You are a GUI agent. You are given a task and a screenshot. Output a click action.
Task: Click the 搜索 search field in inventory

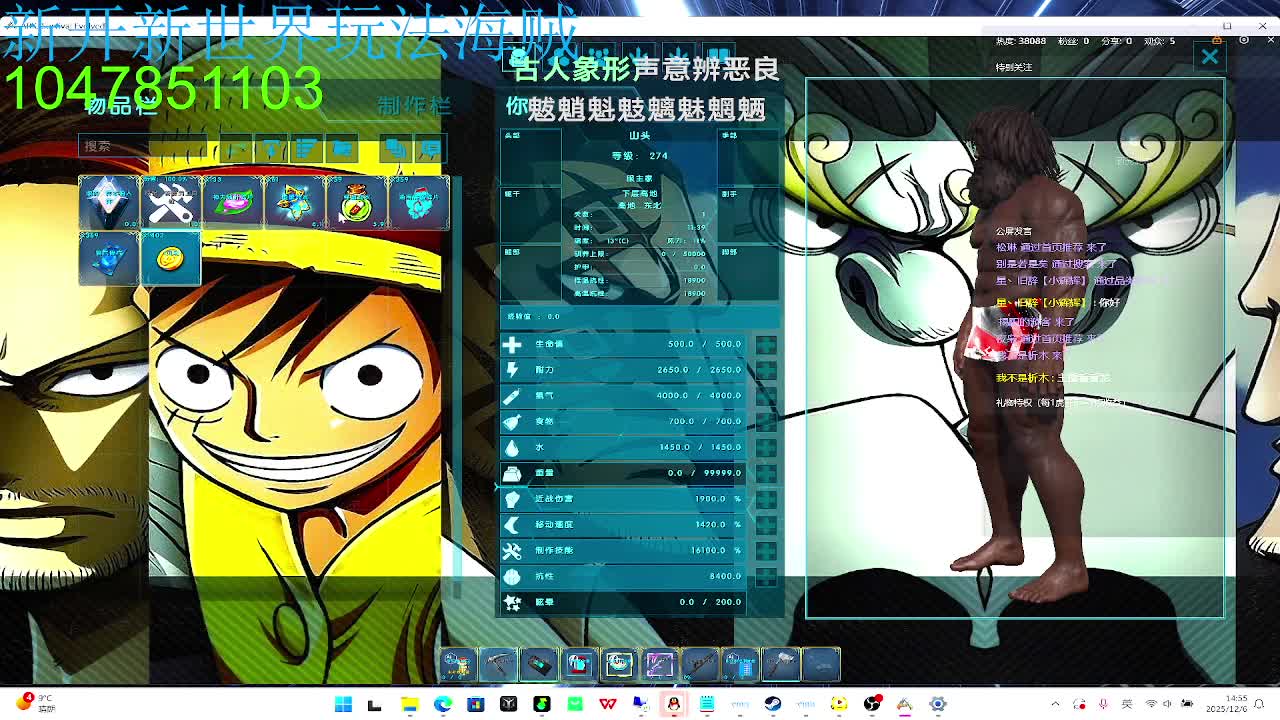(140, 146)
